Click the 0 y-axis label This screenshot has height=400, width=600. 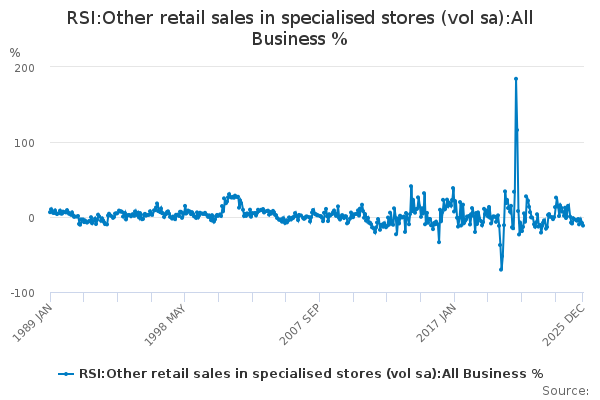32,218
